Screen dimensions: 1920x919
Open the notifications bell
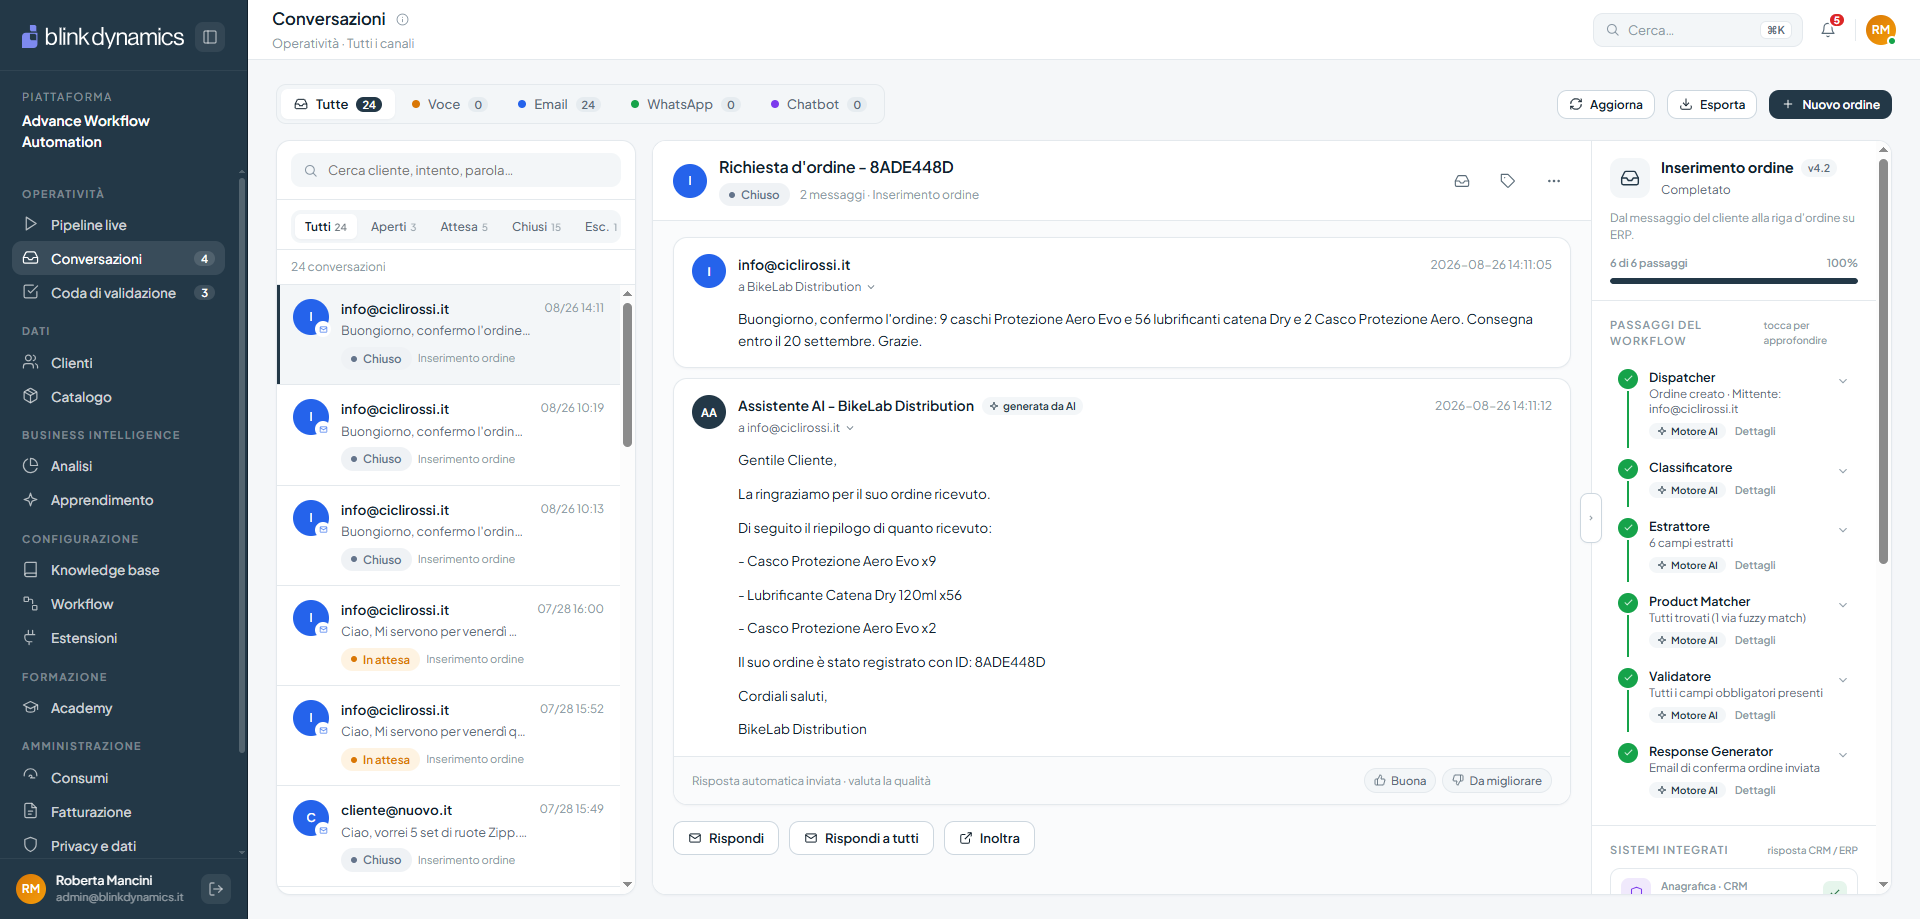point(1828,30)
